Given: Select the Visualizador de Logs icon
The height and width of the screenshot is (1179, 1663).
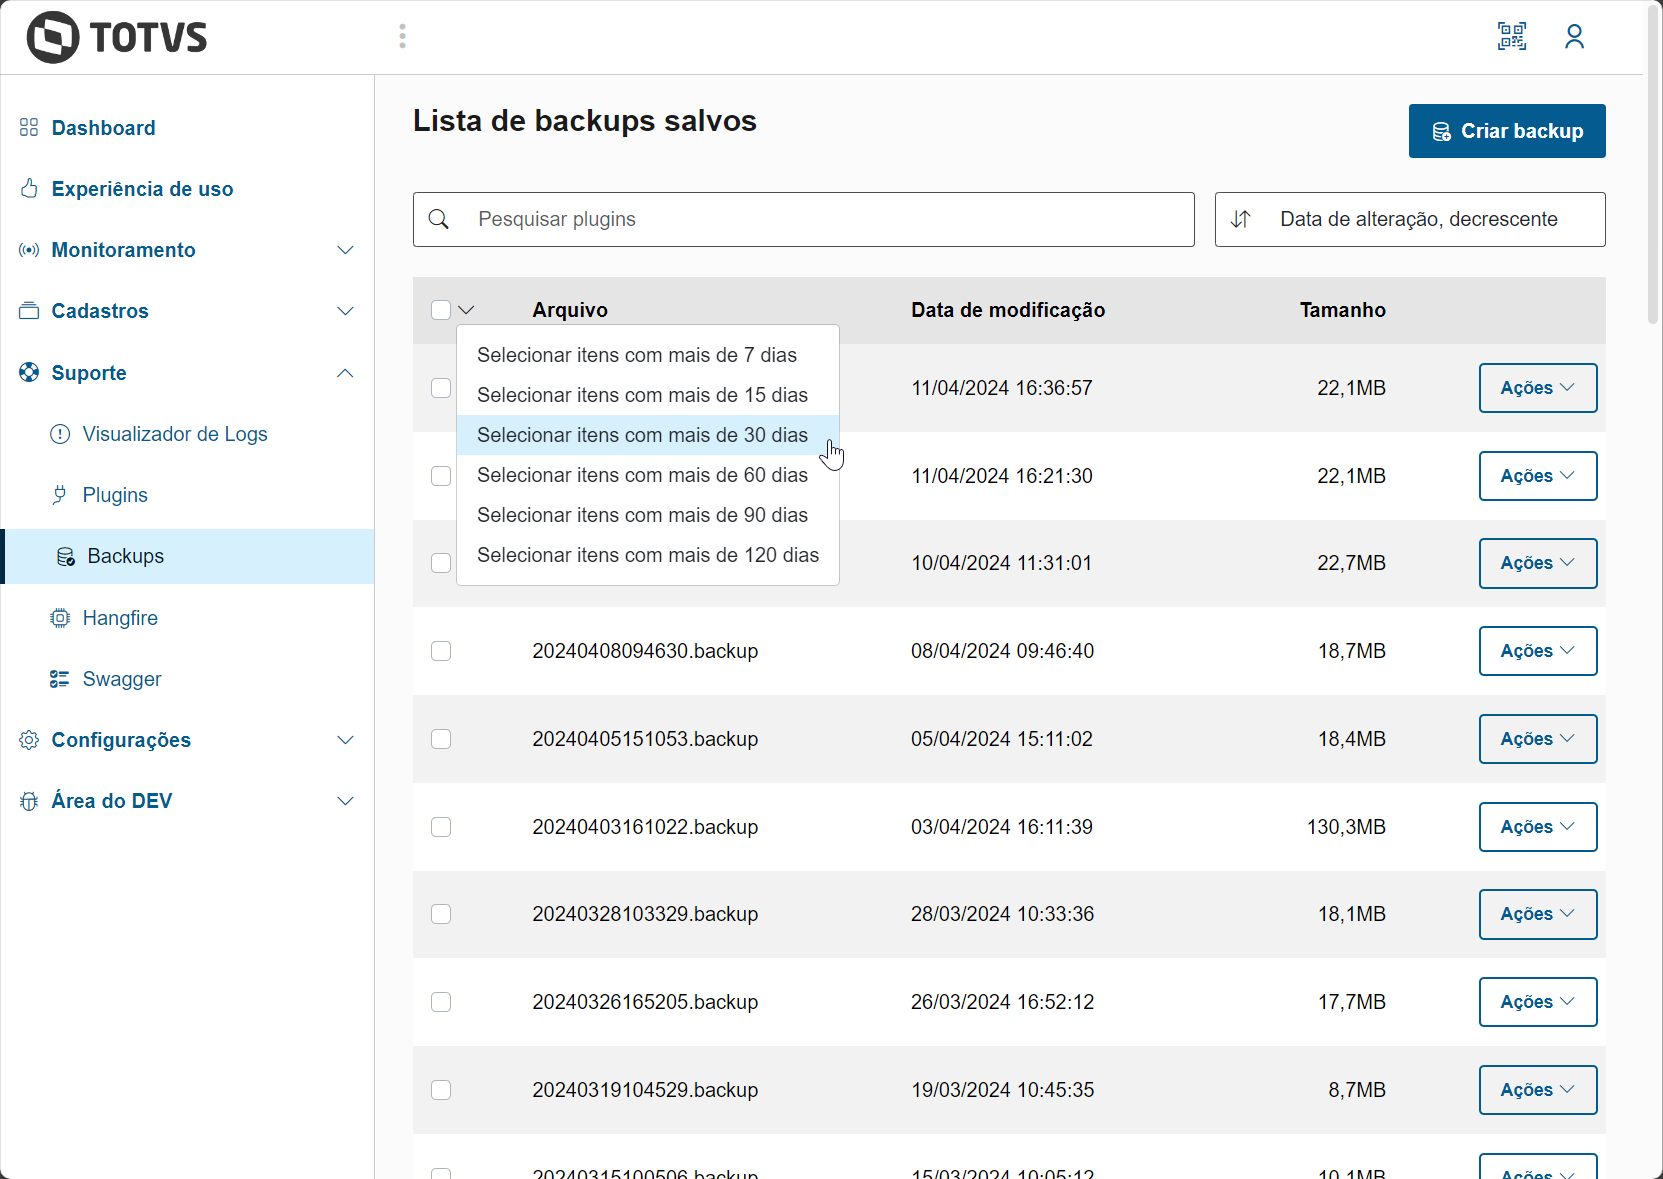Looking at the screenshot, I should [61, 434].
